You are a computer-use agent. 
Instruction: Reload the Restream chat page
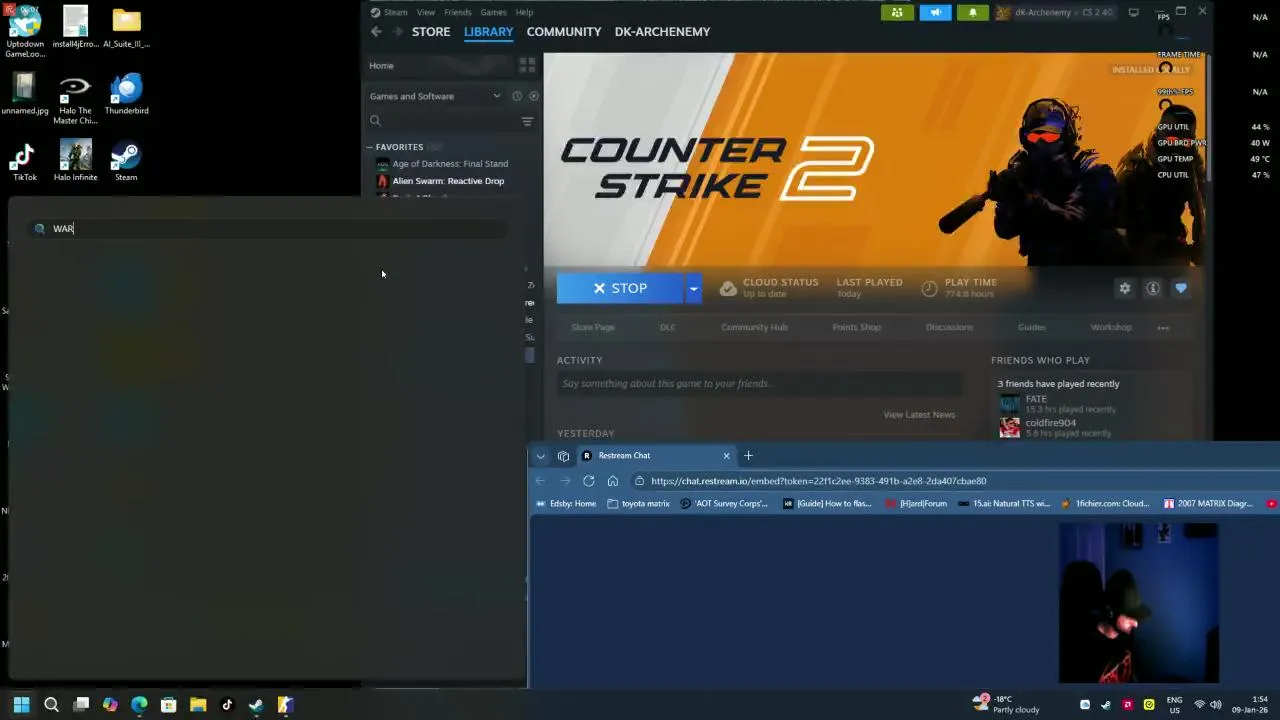(x=589, y=481)
